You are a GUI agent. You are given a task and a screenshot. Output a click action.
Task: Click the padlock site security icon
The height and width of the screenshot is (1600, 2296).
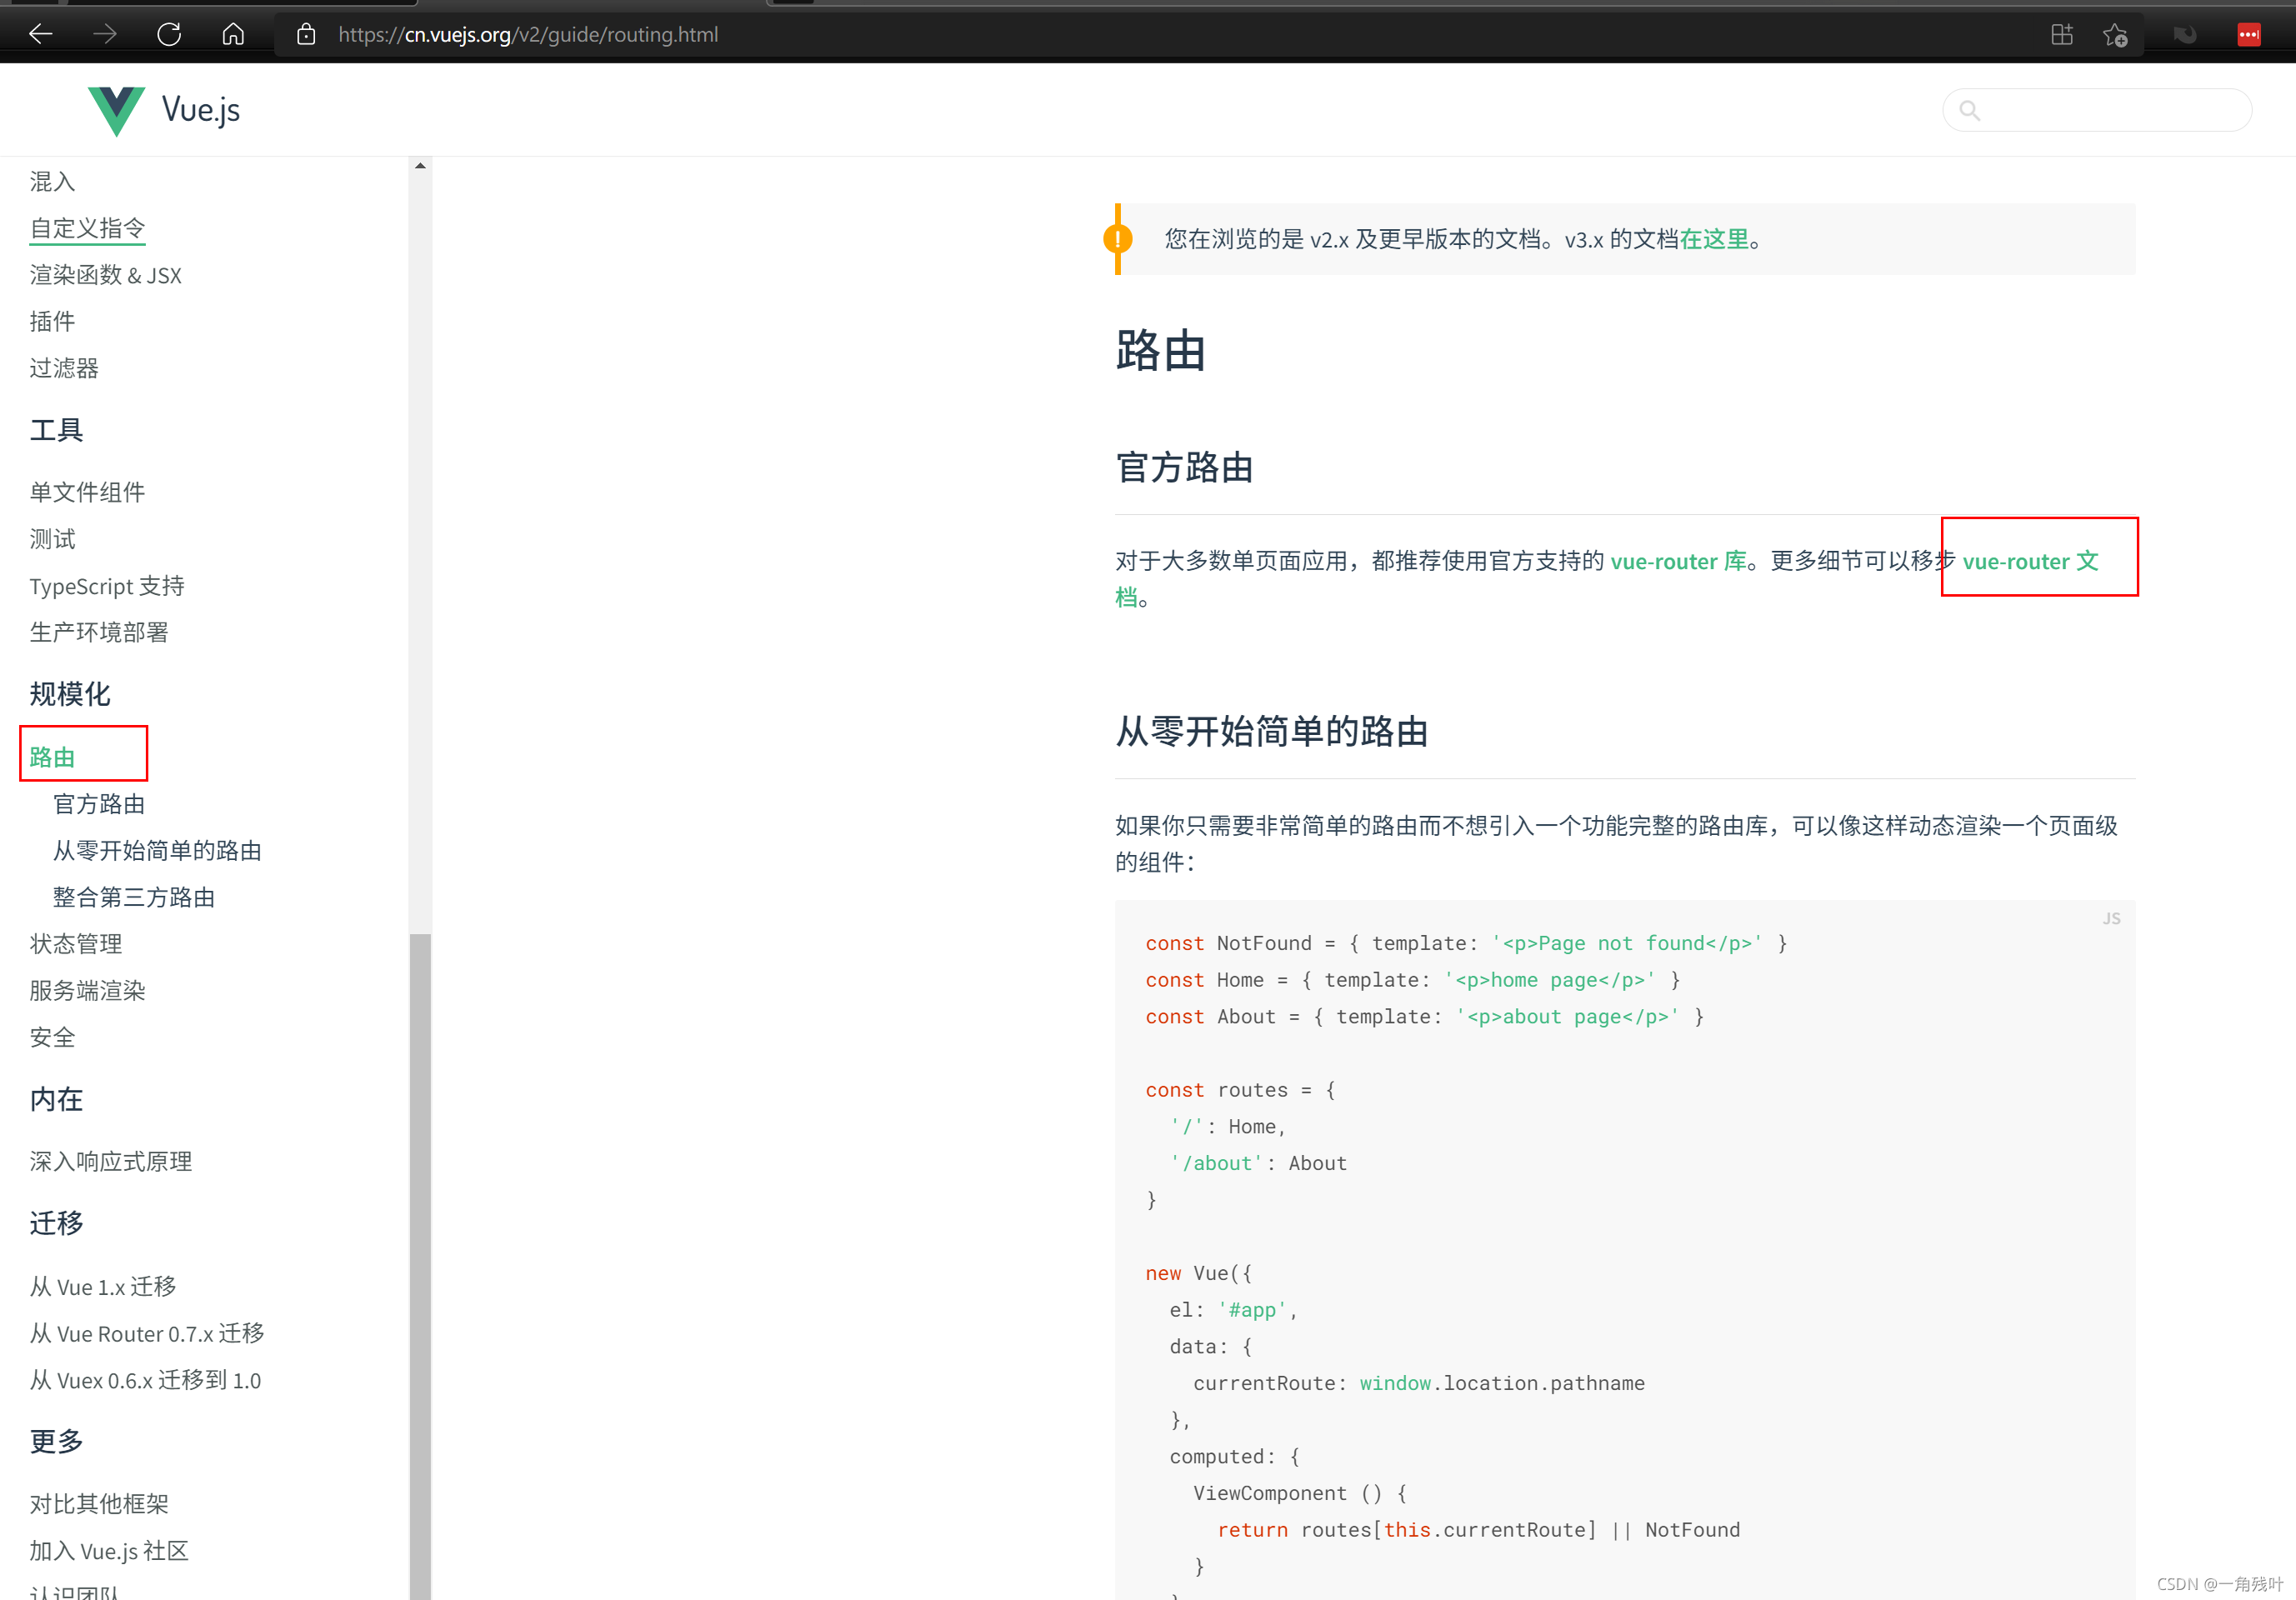pos(305,33)
